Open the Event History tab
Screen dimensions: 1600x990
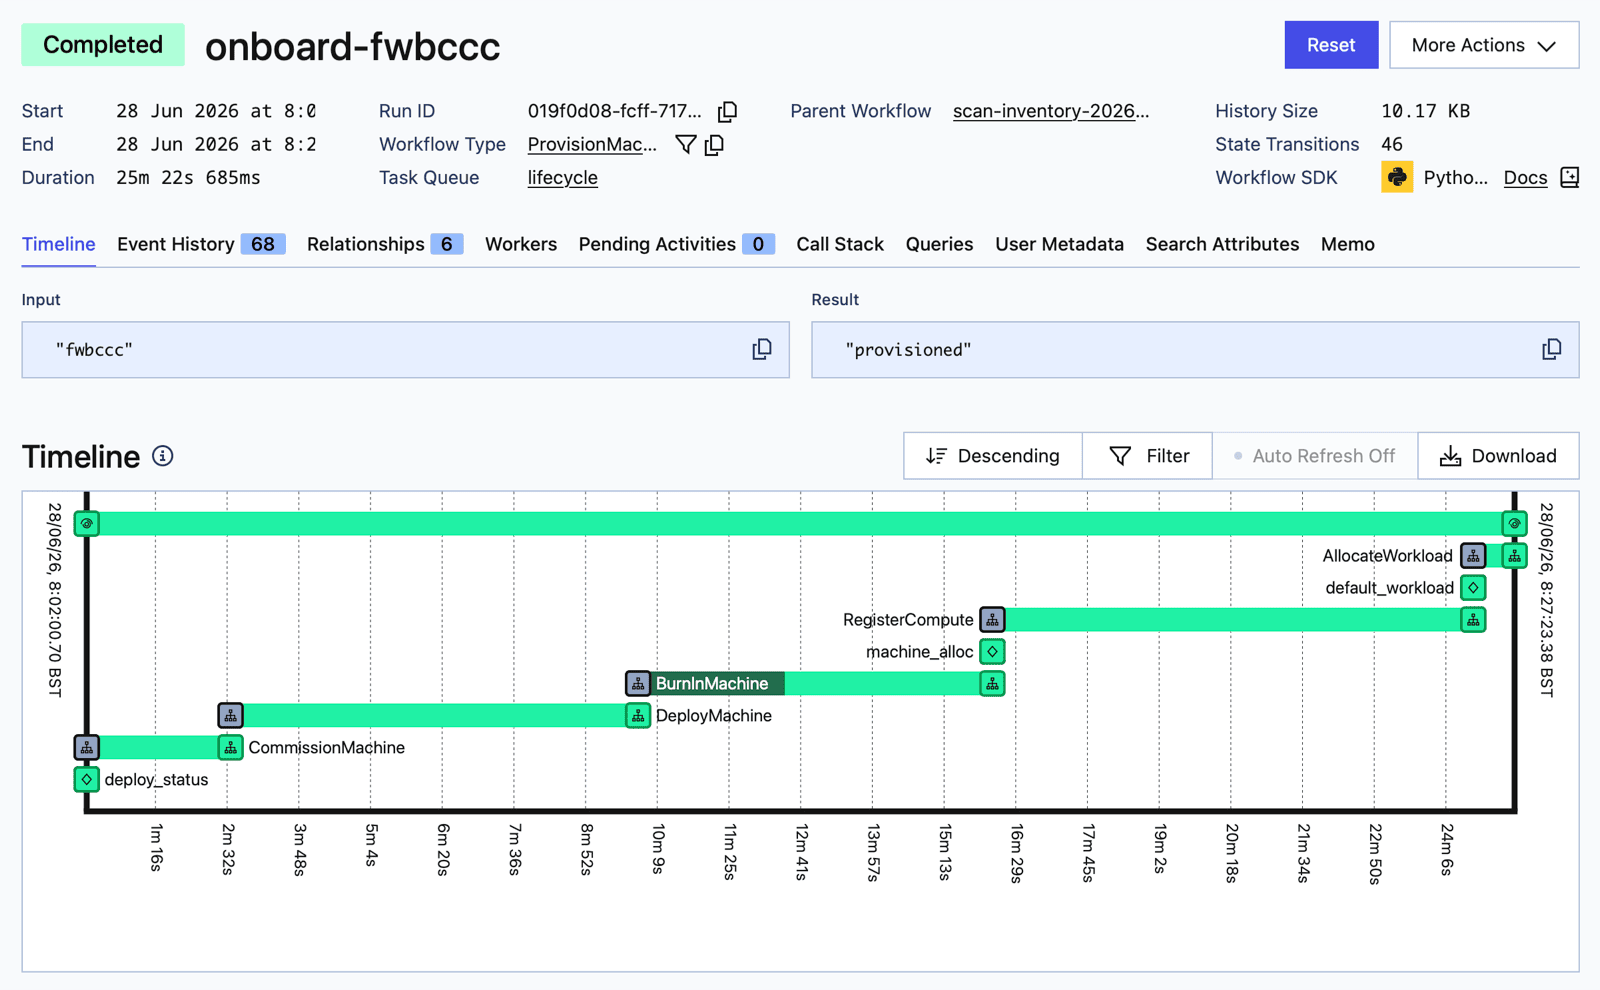coord(201,244)
